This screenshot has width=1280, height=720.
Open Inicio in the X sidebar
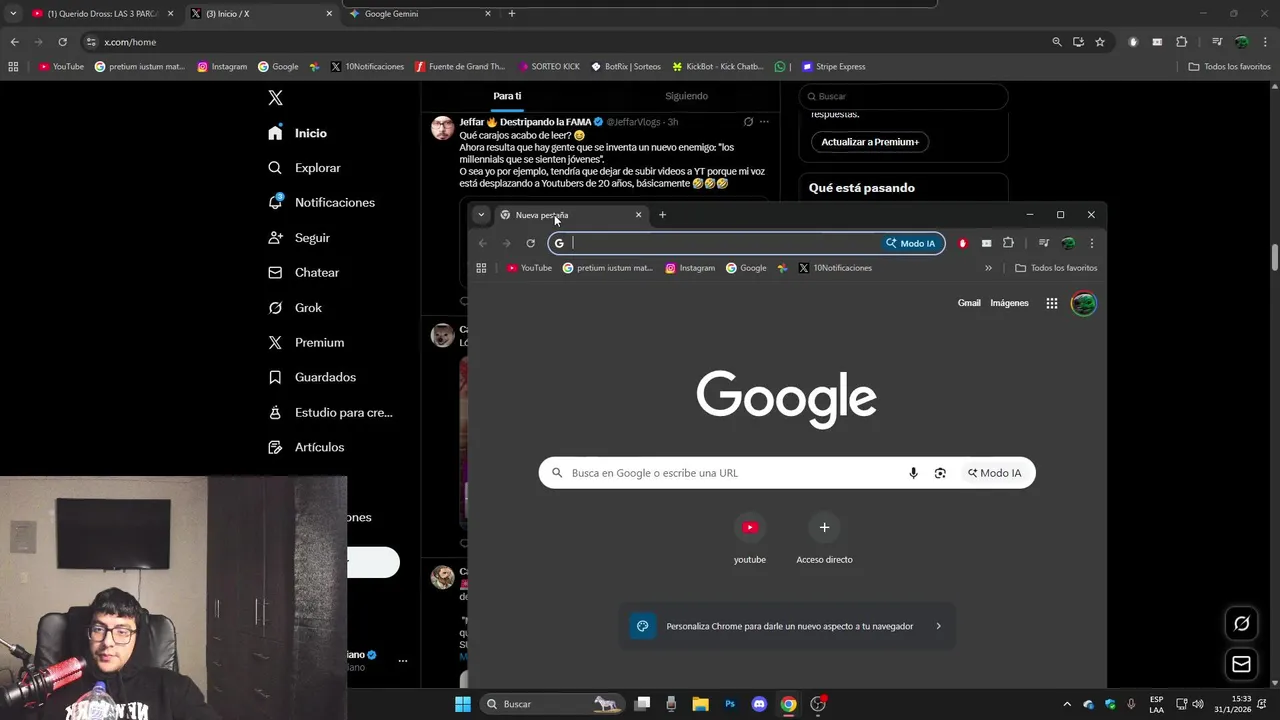pyautogui.click(x=298, y=133)
